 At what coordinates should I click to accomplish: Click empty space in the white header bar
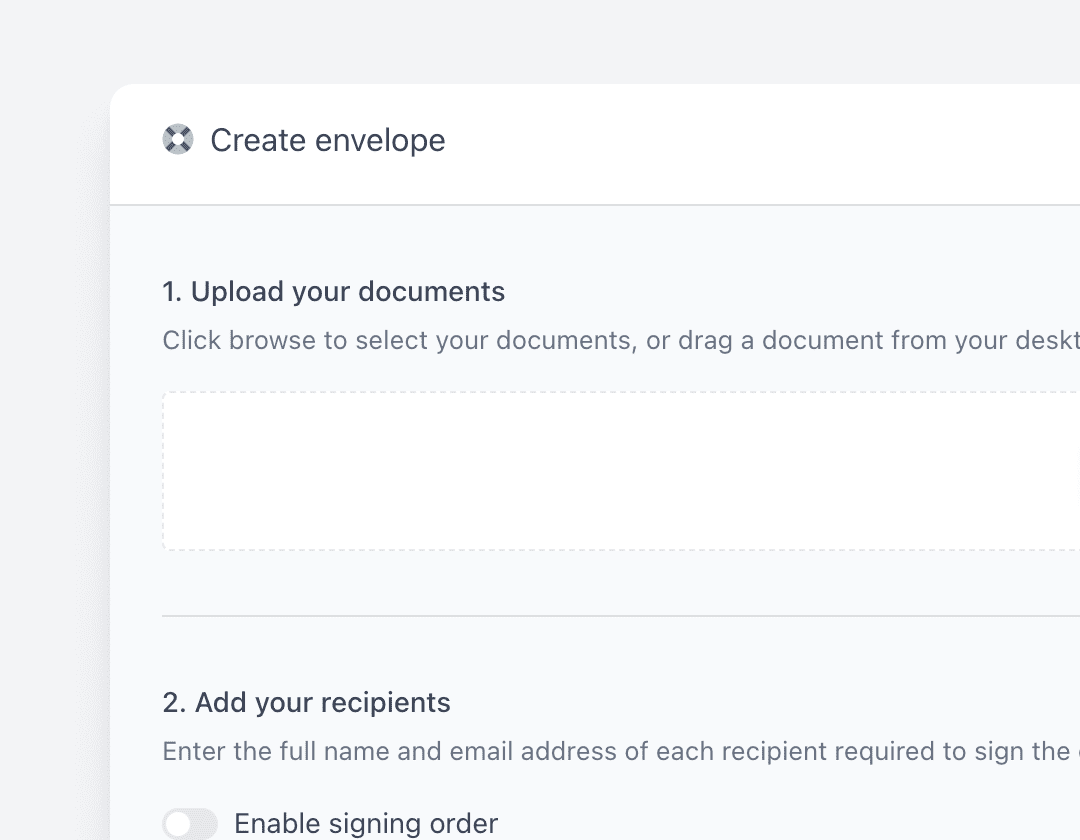pyautogui.click(x=760, y=142)
